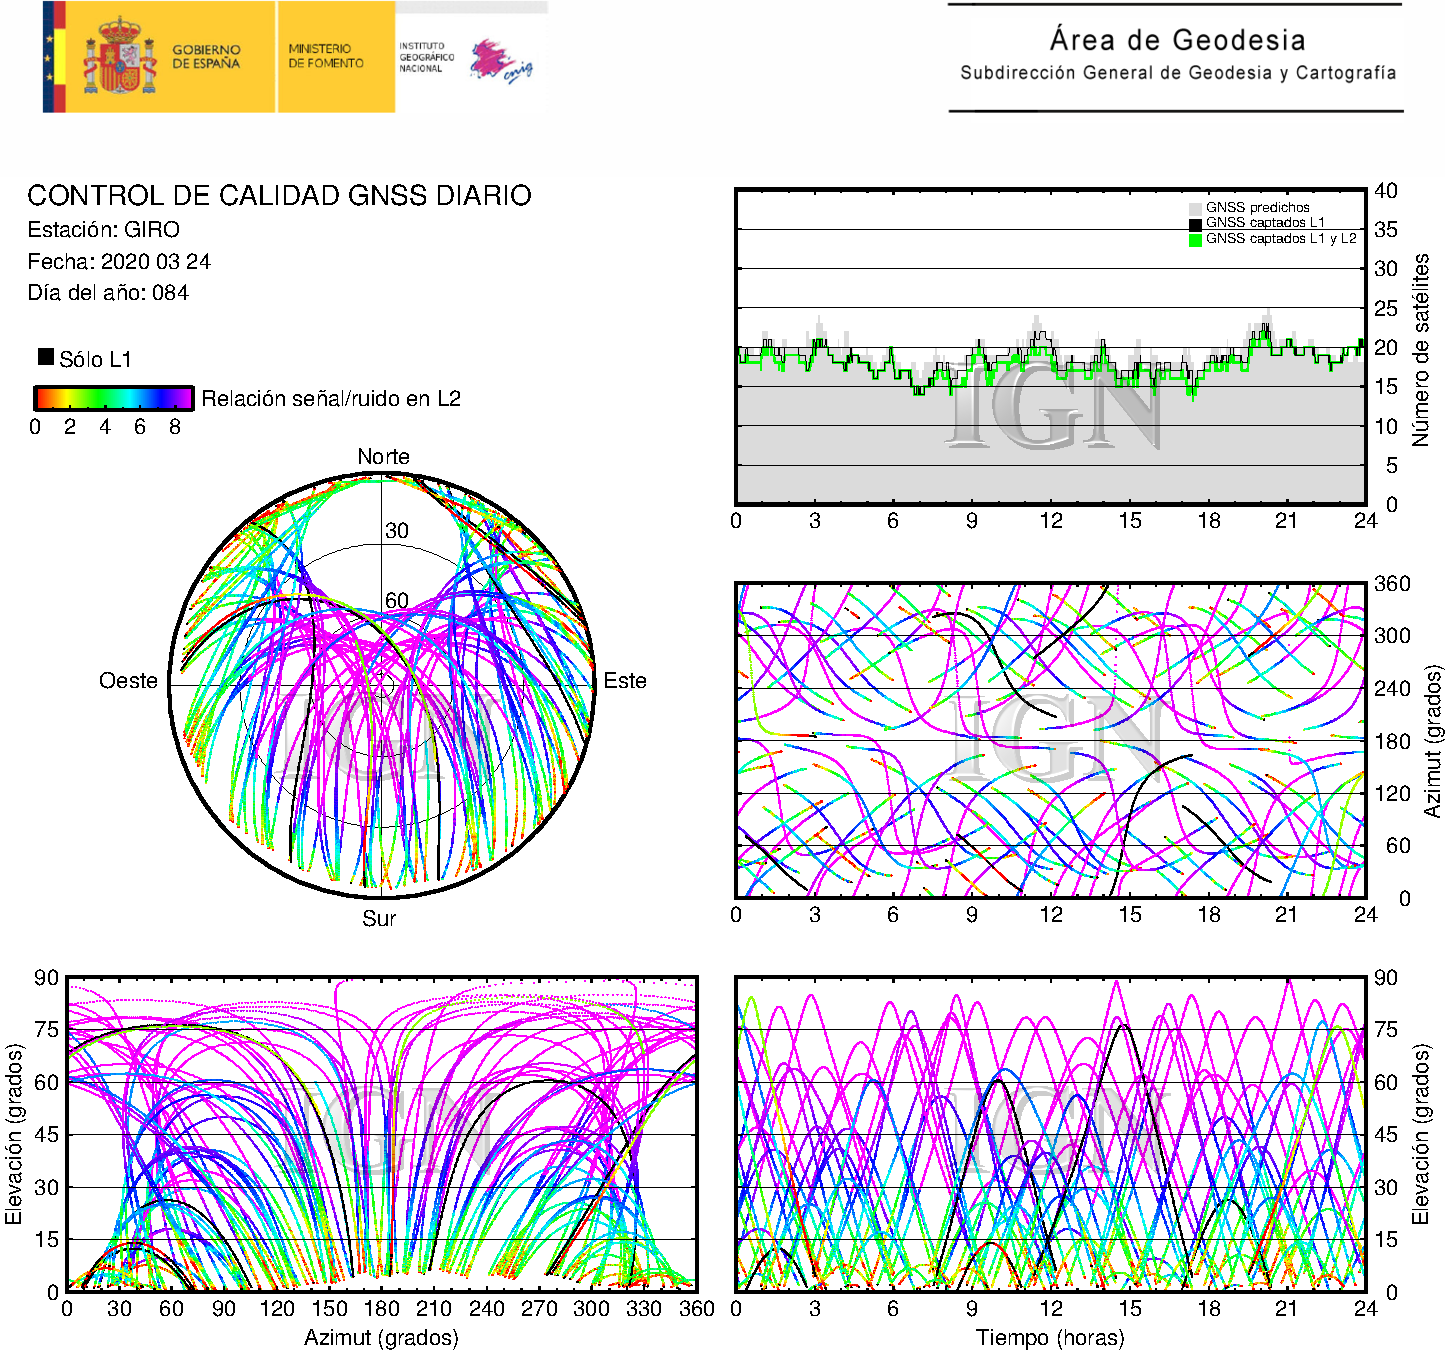Click the Subdirección General de Geodesia y Cartografía text
The height and width of the screenshot is (1350, 1445).
coord(1177,73)
